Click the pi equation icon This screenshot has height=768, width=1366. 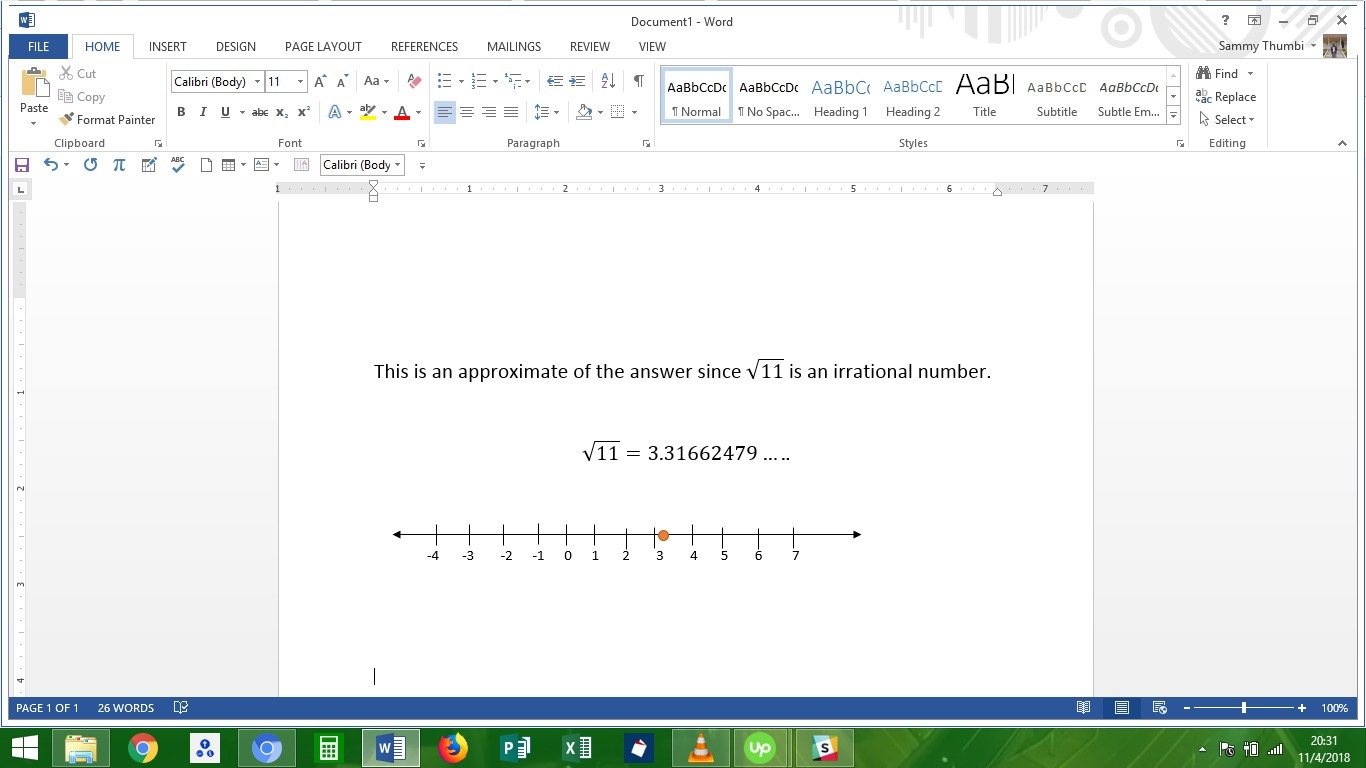pyautogui.click(x=119, y=165)
